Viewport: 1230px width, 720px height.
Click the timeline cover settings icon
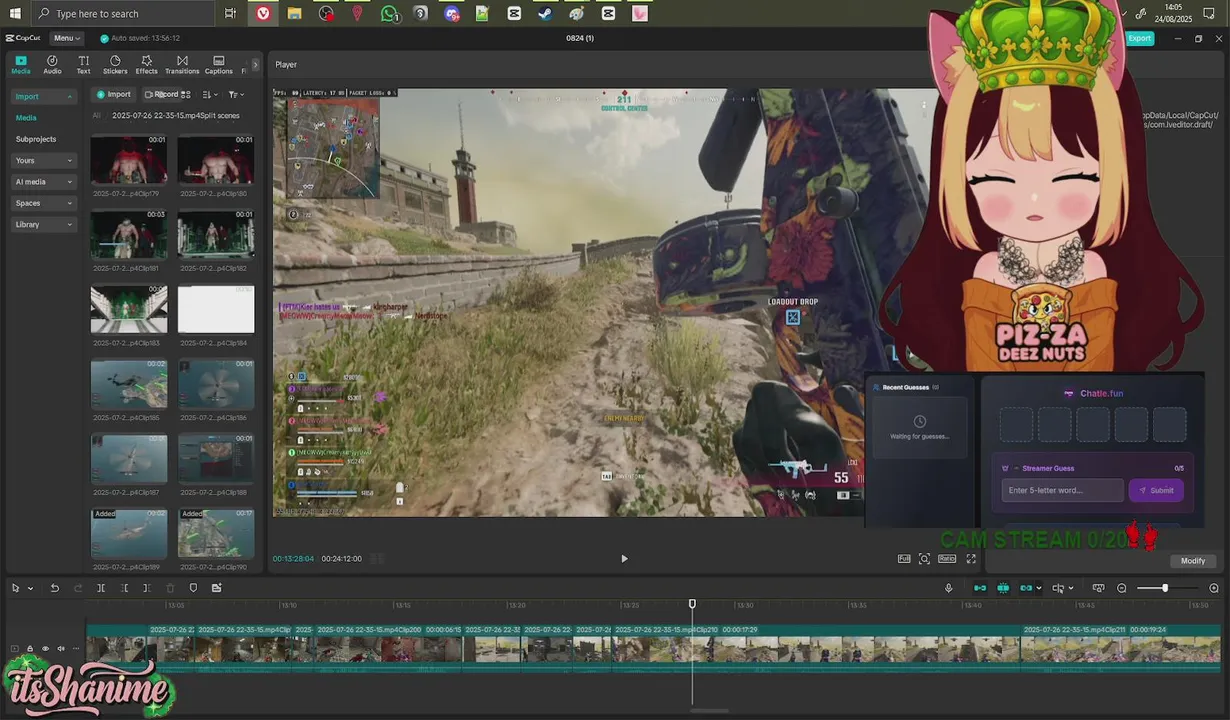(1098, 588)
